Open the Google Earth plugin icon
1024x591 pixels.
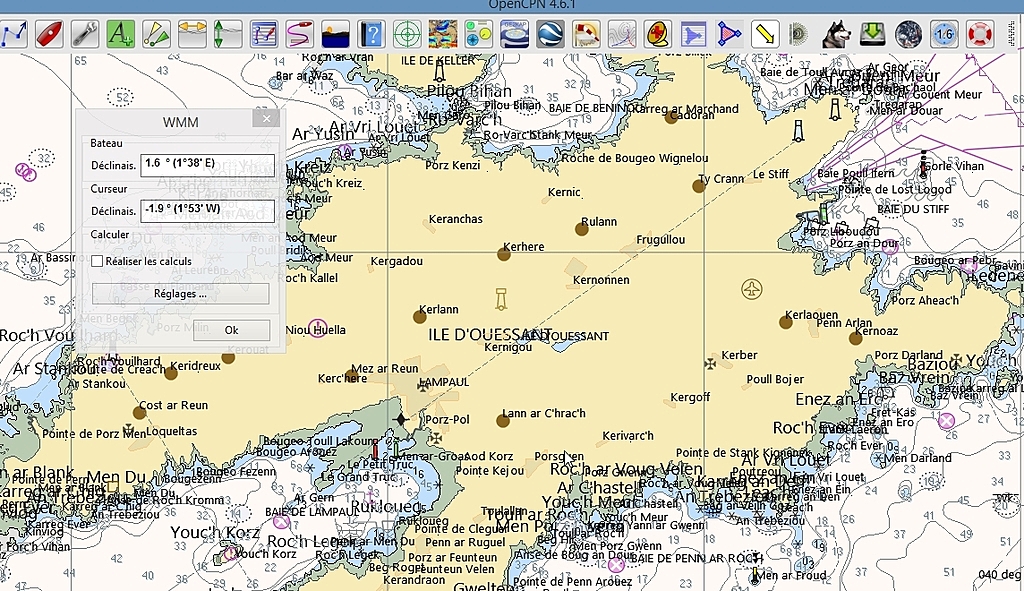click(x=550, y=34)
